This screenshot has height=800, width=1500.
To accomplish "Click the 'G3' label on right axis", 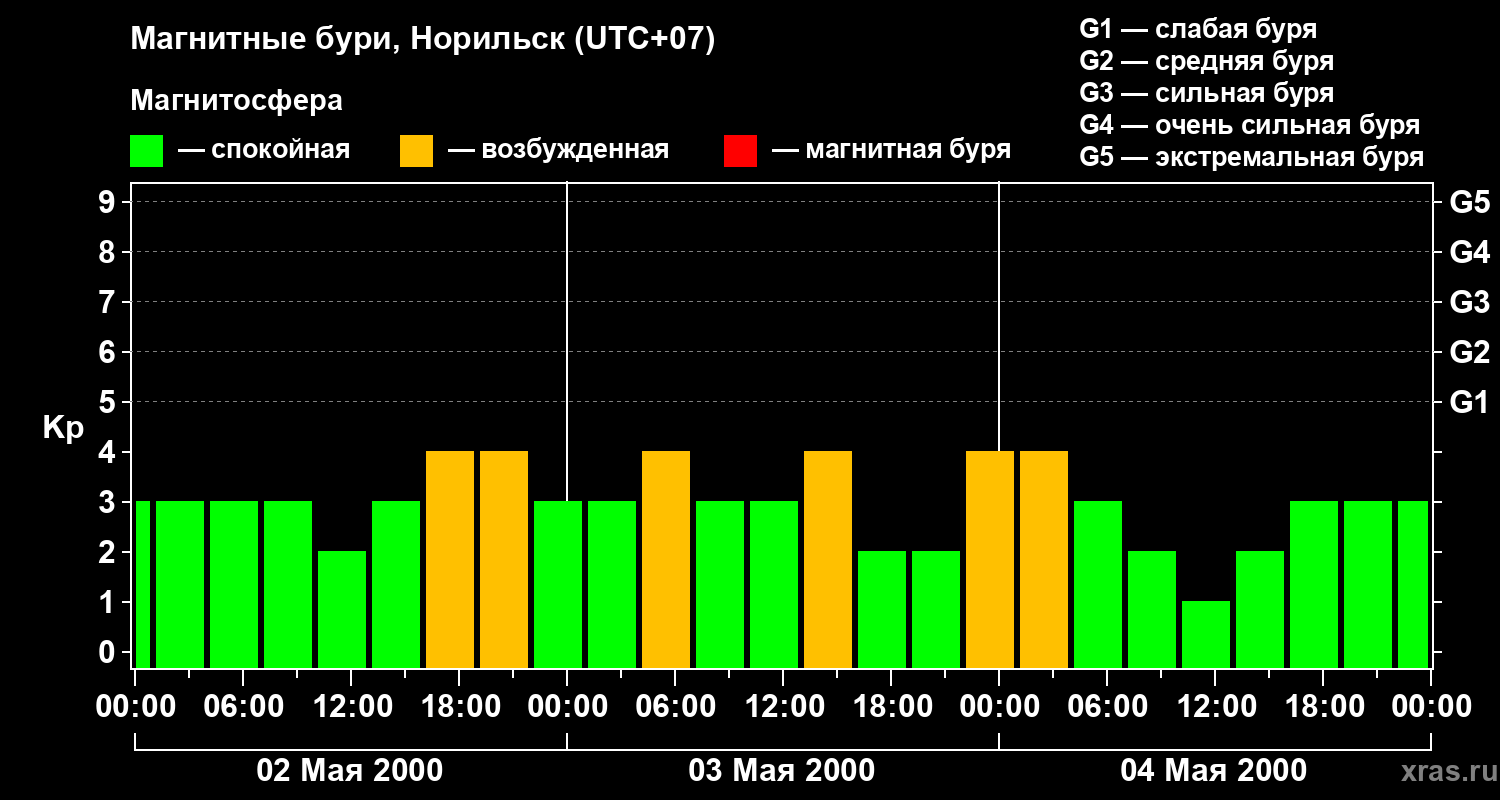I will (1469, 302).
